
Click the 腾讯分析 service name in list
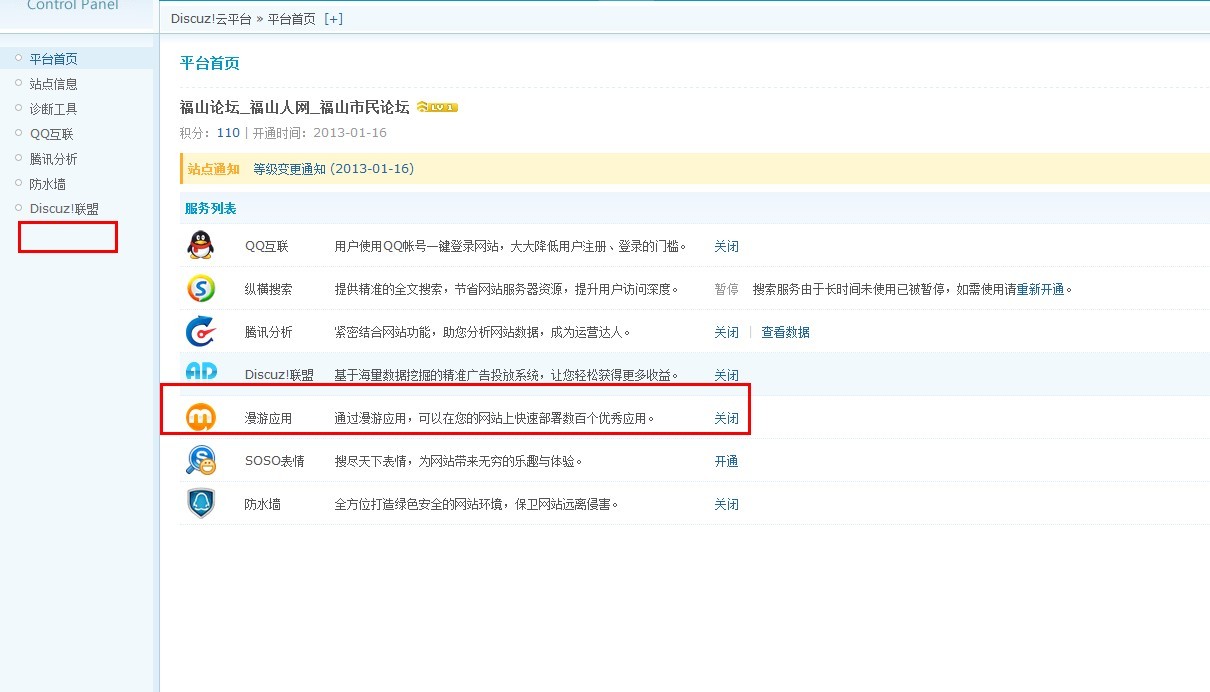(269, 332)
